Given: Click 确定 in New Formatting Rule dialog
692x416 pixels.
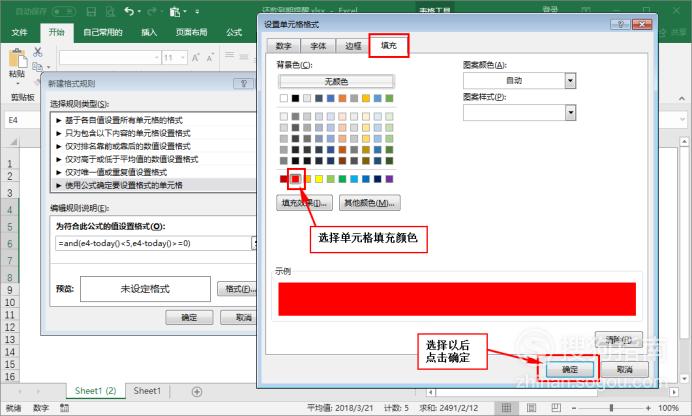Looking at the screenshot, I should click(x=189, y=317).
